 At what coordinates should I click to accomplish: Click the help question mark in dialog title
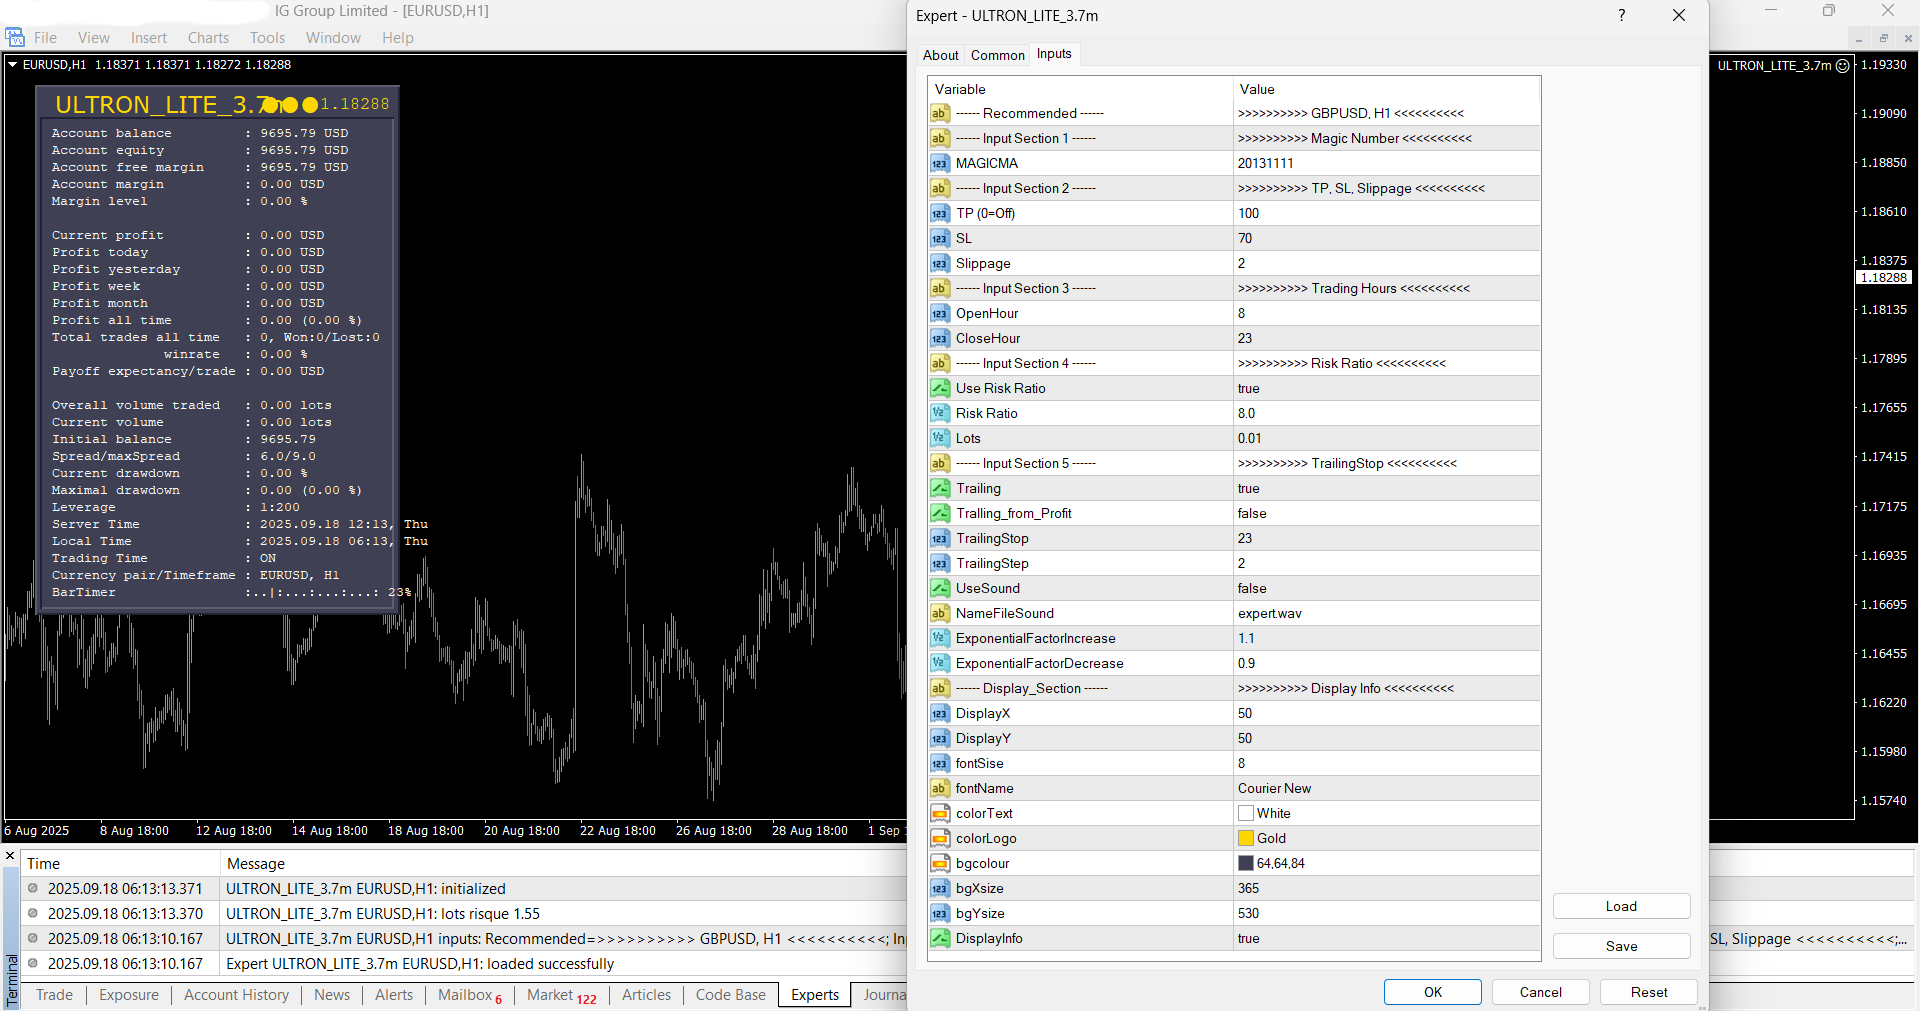(x=1621, y=15)
